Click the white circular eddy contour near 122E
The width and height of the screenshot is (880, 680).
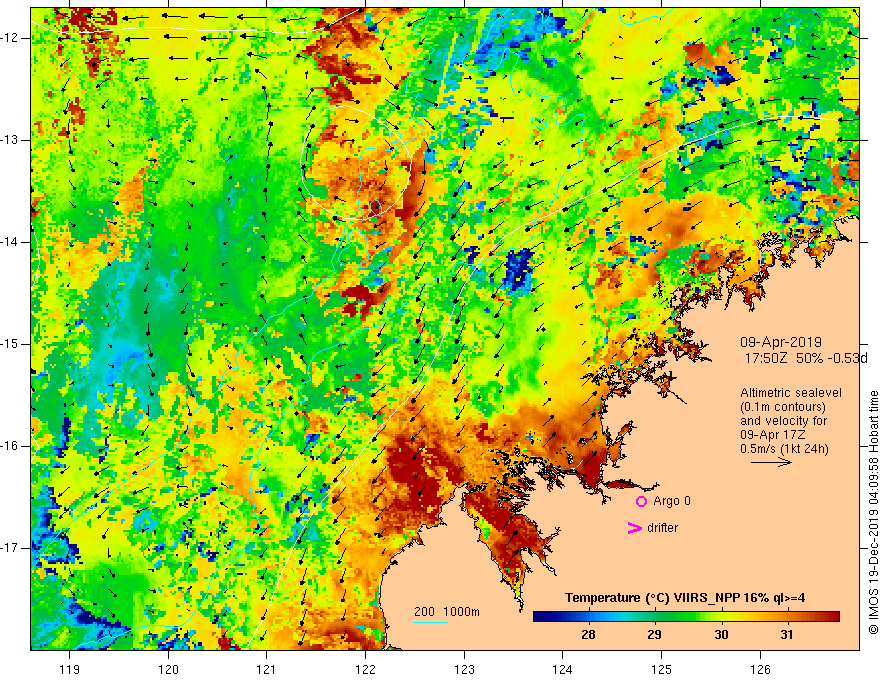tap(356, 162)
